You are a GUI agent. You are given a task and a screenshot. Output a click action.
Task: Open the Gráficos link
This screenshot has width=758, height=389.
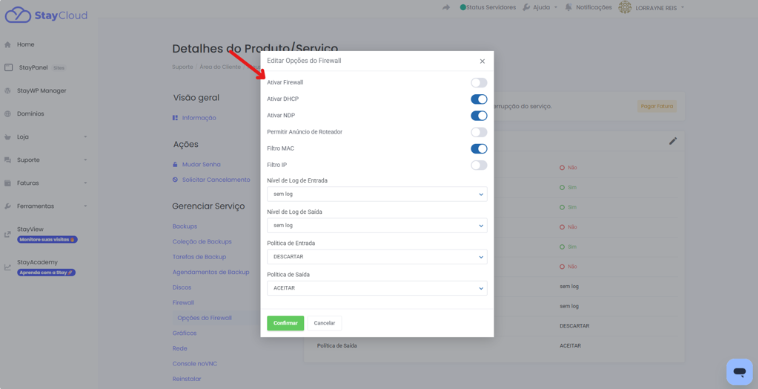pyautogui.click(x=185, y=333)
